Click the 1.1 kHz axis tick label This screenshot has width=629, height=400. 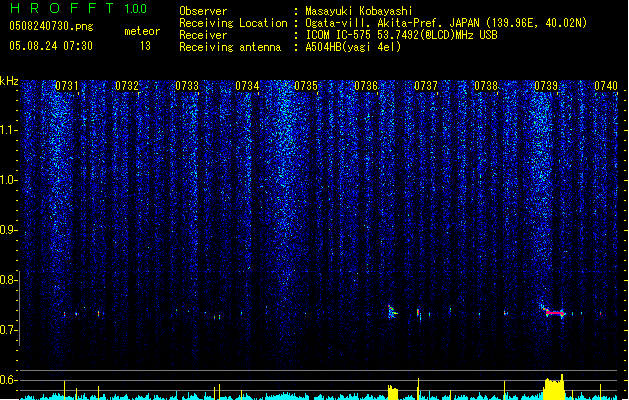click(8, 131)
